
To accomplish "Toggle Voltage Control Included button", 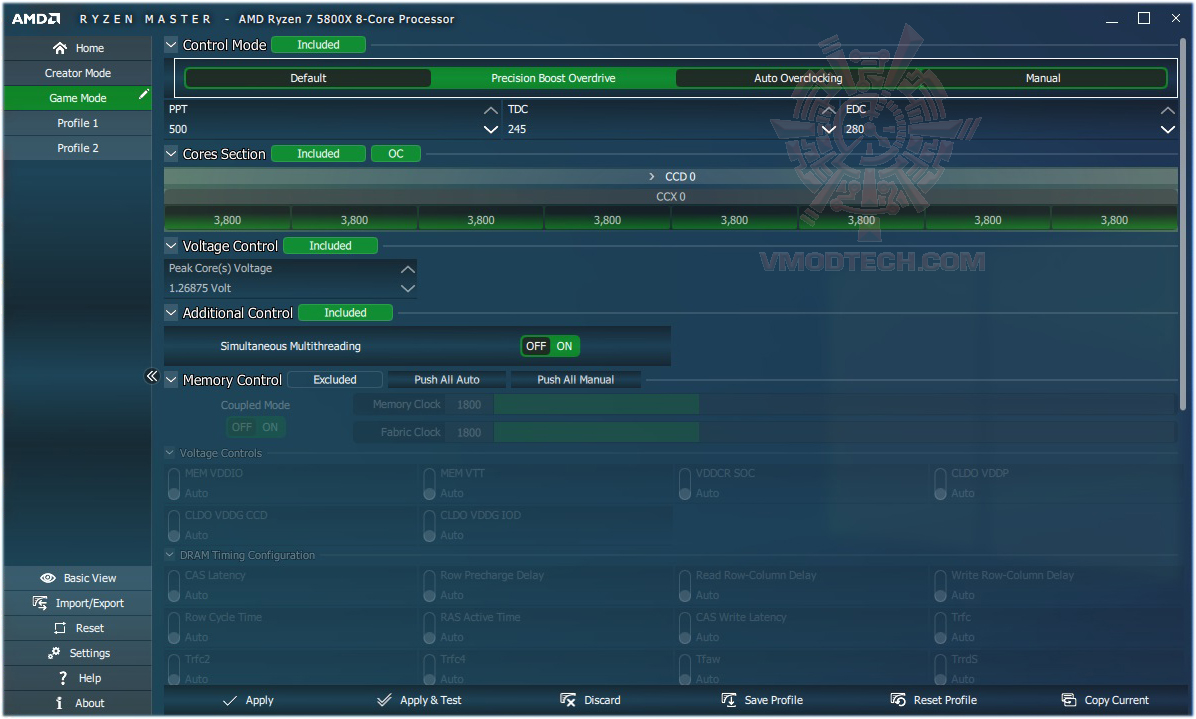I will (x=330, y=246).
